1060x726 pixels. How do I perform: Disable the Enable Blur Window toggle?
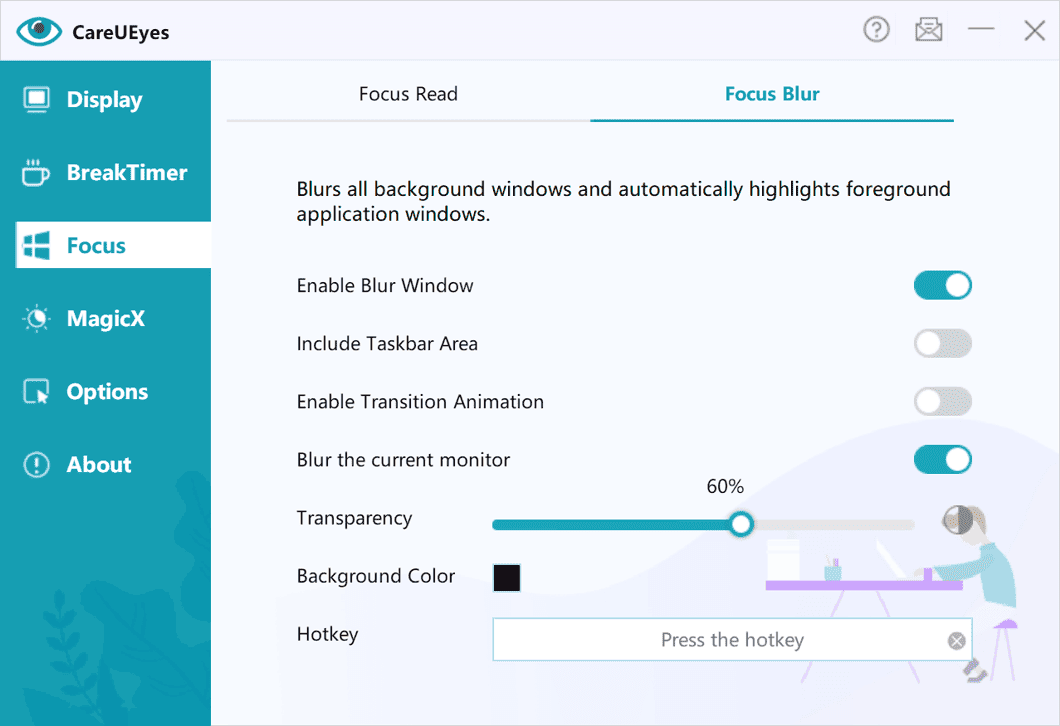[x=942, y=285]
